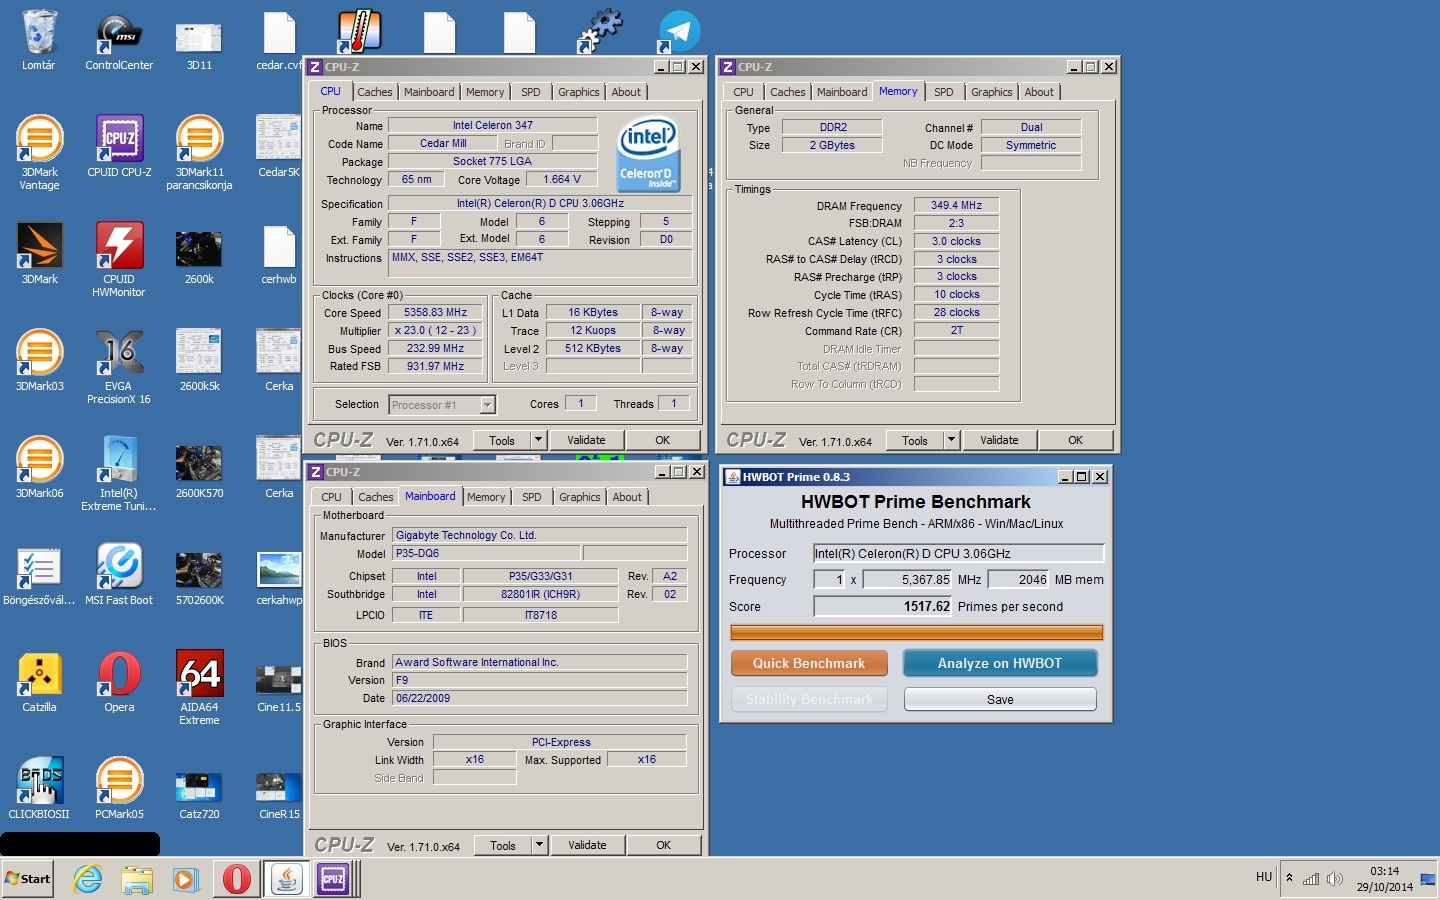Launch CPUID CPU-Z desktop shortcut
This screenshot has height=900, width=1440.
119,139
